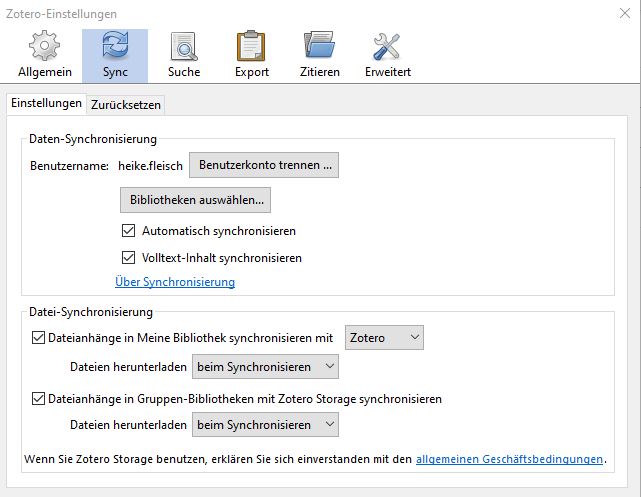This screenshot has width=641, height=497.
Task: Click Benutzerkonto trennen button
Action: [264, 165]
